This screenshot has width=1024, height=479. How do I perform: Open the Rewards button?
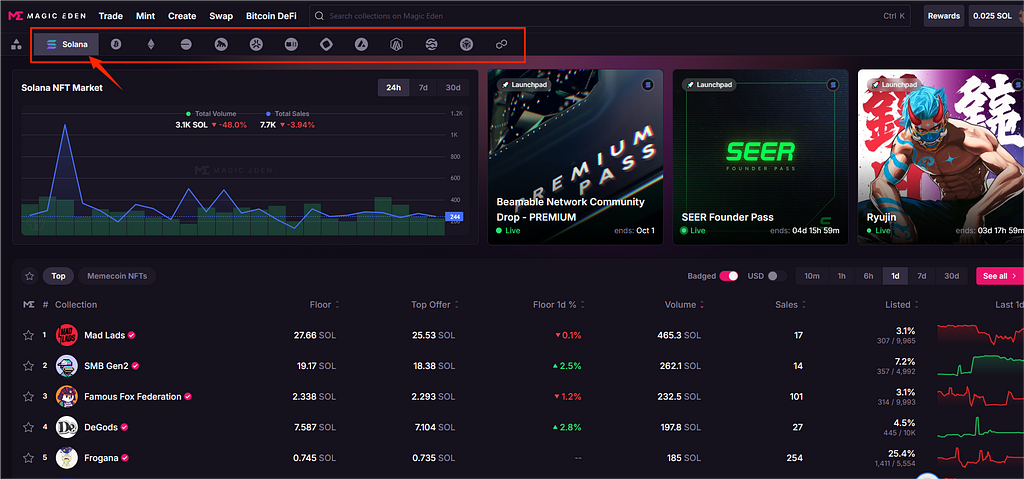click(x=943, y=16)
